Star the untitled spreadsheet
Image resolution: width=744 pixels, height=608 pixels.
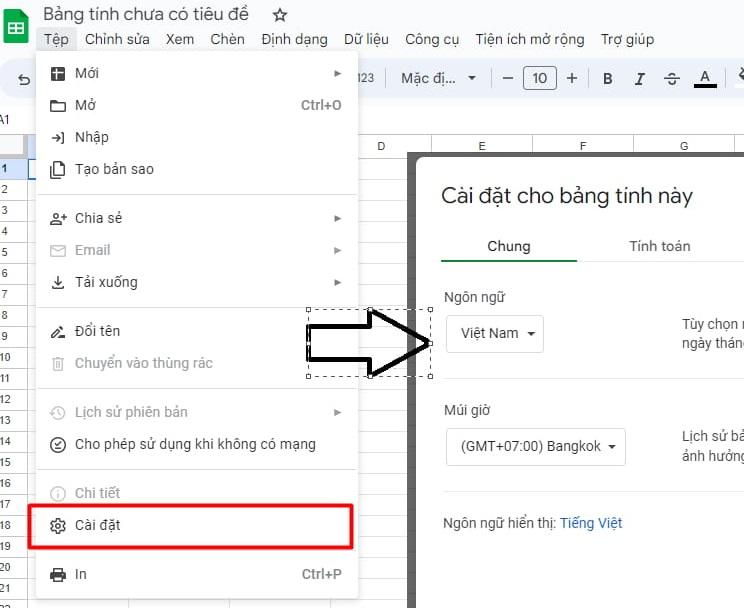tap(280, 15)
